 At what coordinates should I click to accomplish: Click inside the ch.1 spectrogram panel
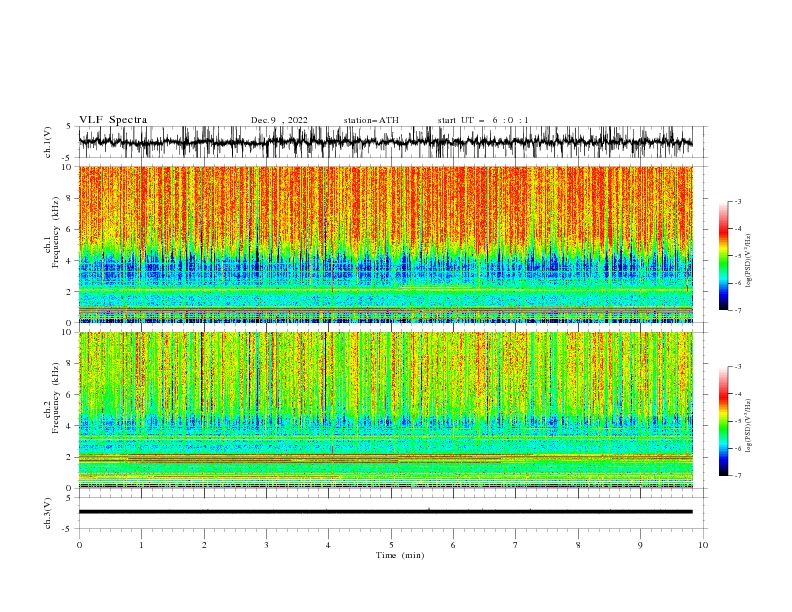click(x=385, y=244)
